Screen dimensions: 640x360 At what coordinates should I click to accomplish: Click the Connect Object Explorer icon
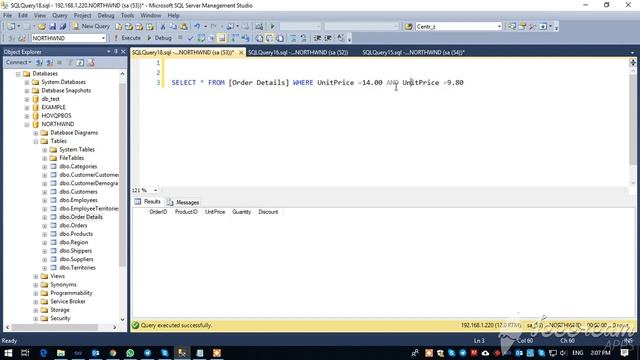coord(39,62)
